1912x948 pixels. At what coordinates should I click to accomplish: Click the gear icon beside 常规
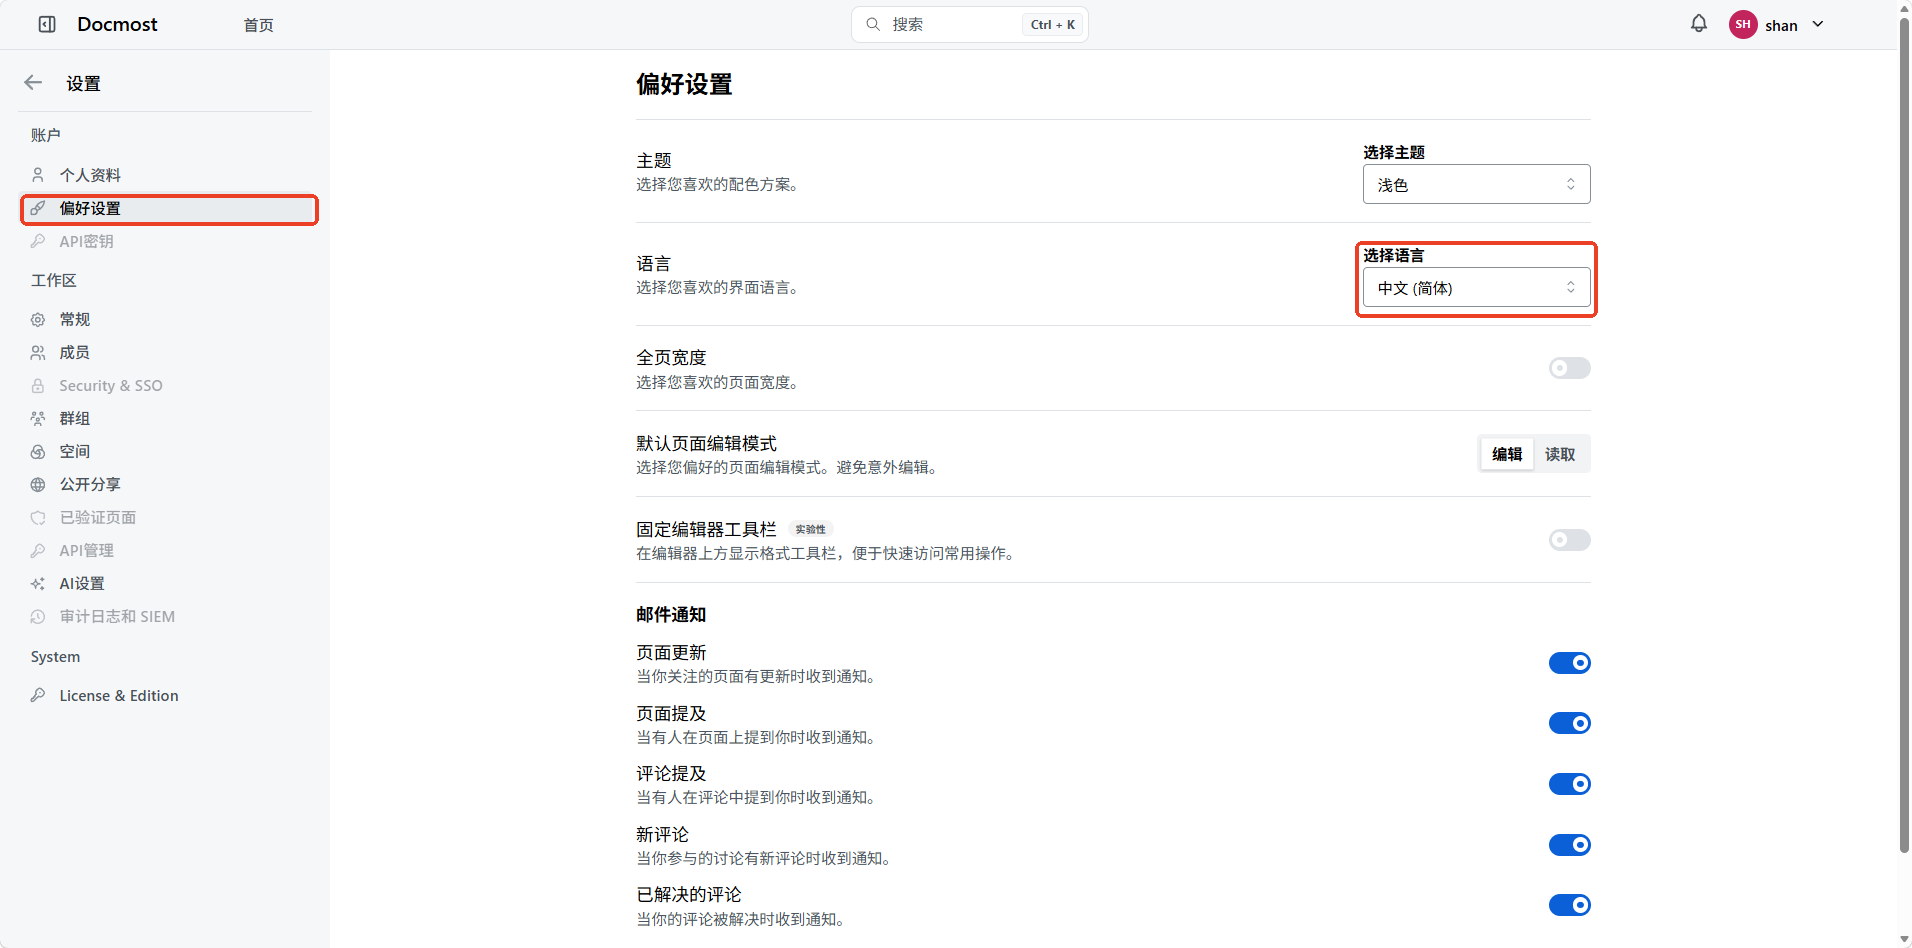tap(38, 320)
